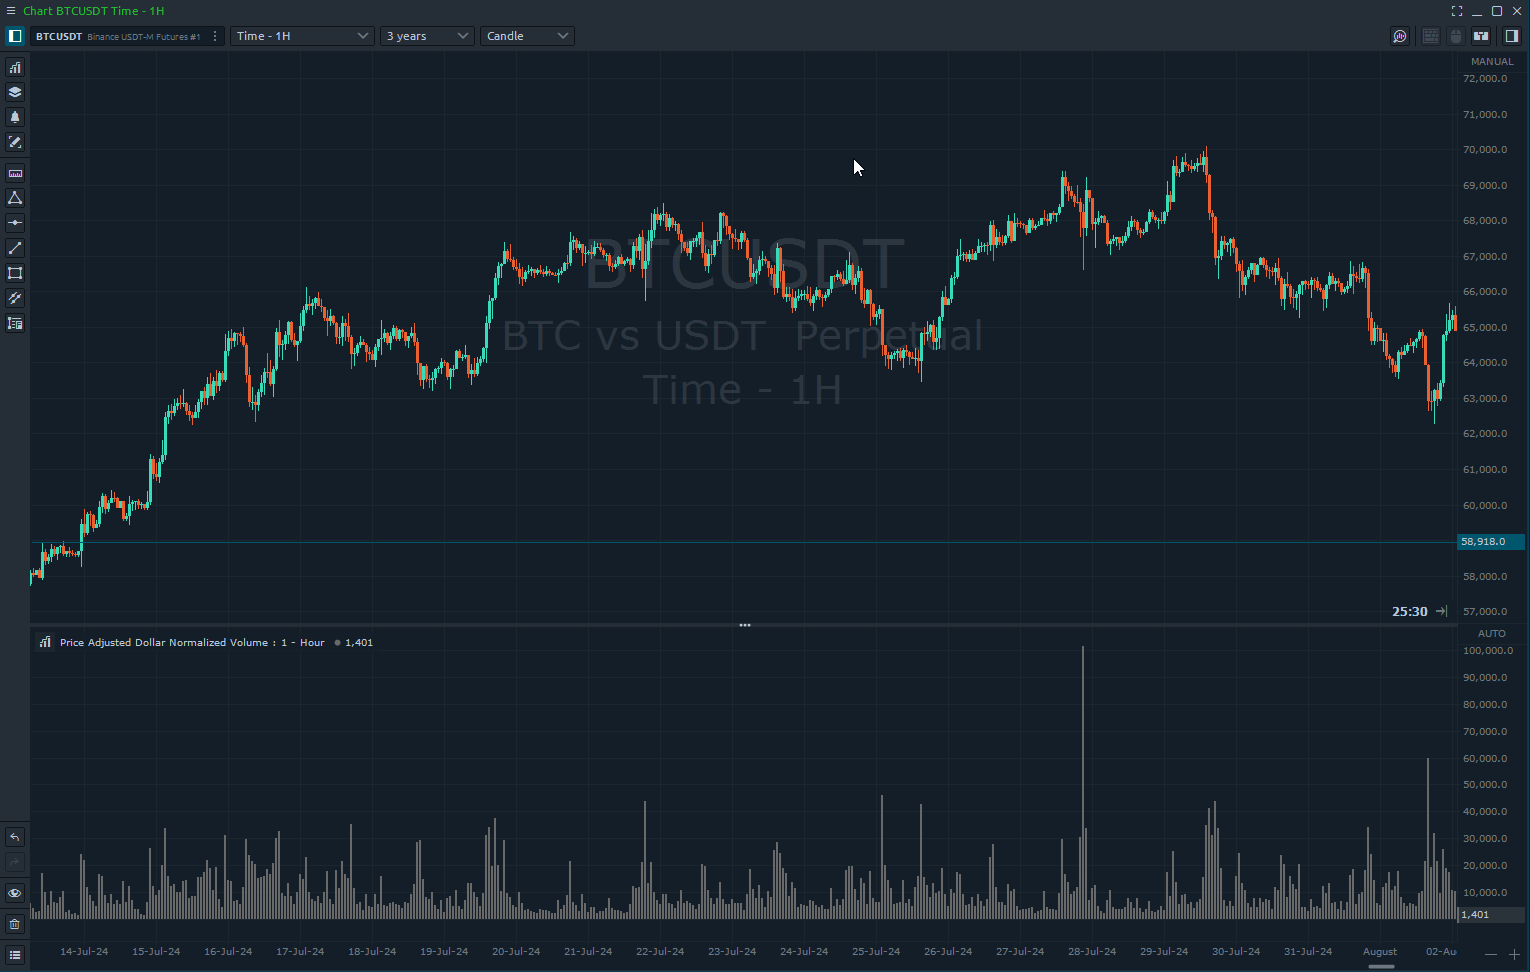Click the fullscreen brackets icon in title bar
The image size is (1530, 972).
pos(1457,11)
